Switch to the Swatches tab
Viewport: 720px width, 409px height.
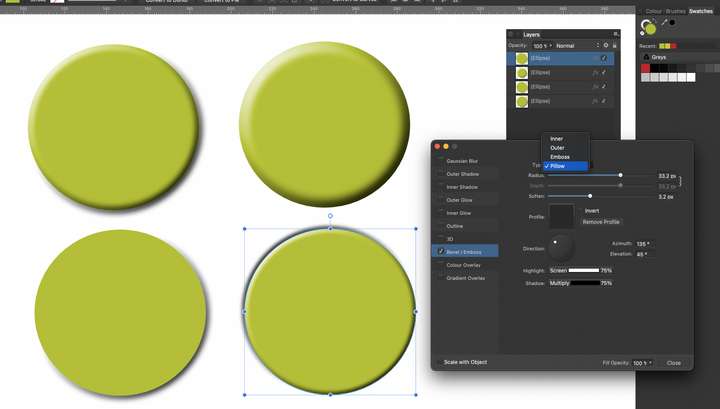[x=701, y=11]
